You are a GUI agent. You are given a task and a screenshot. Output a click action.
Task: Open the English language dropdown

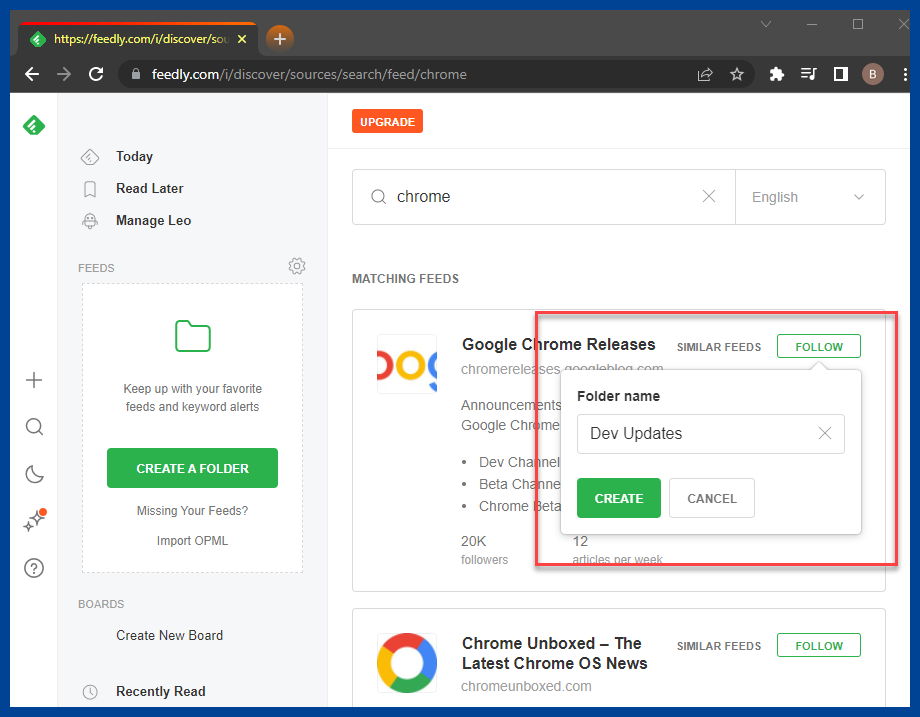click(x=810, y=197)
